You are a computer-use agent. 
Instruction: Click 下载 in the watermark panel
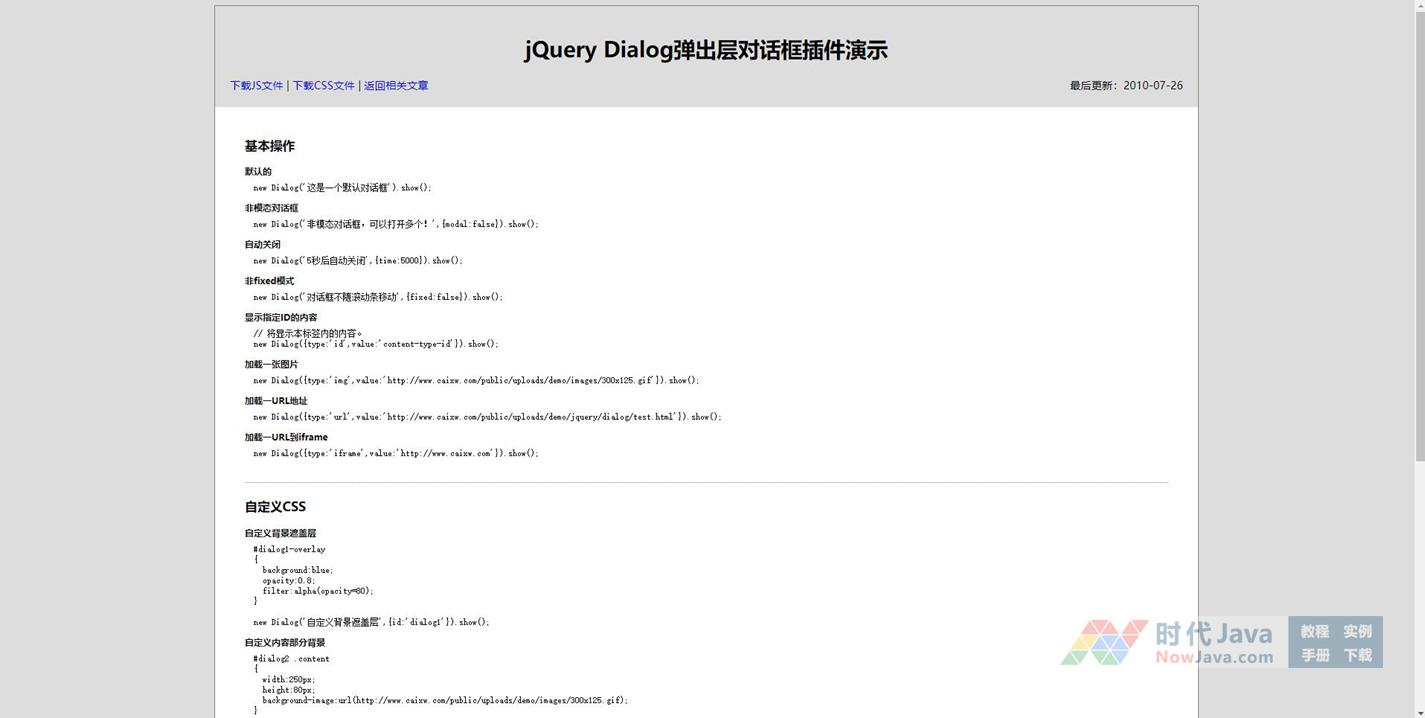(x=1357, y=656)
